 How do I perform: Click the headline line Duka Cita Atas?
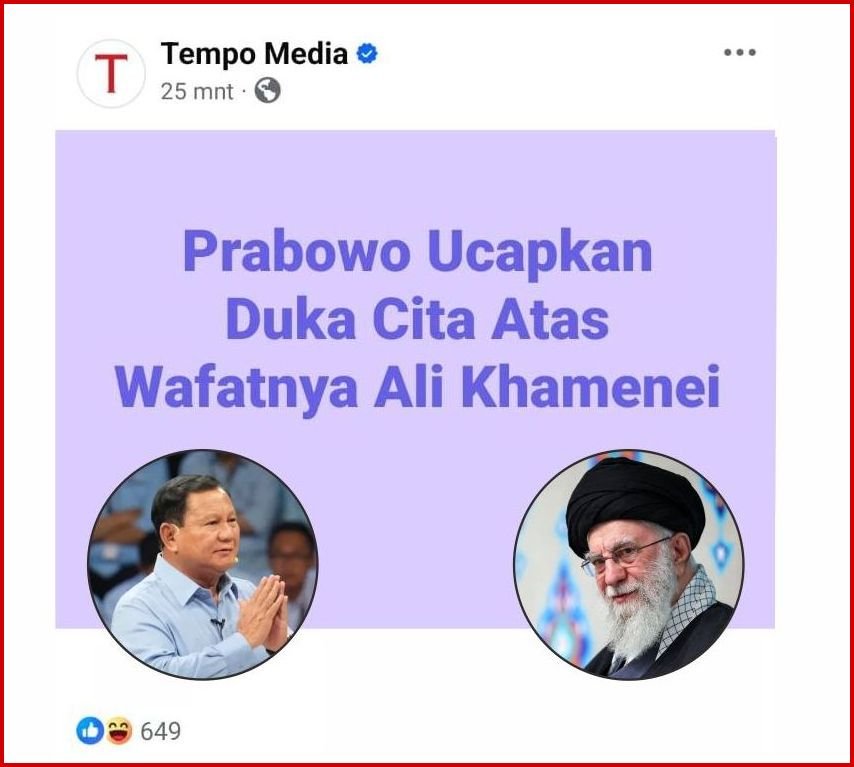click(417, 320)
